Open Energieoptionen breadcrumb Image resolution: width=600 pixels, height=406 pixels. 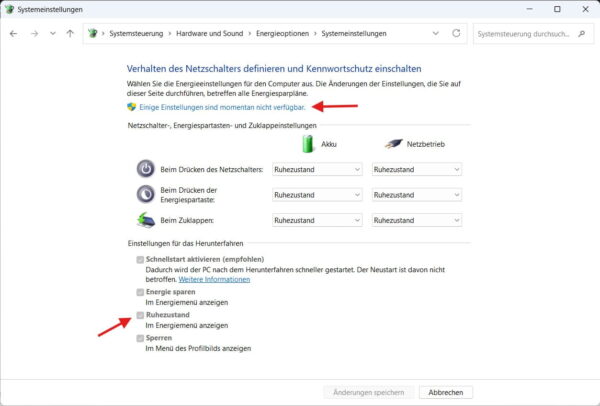[x=282, y=34]
